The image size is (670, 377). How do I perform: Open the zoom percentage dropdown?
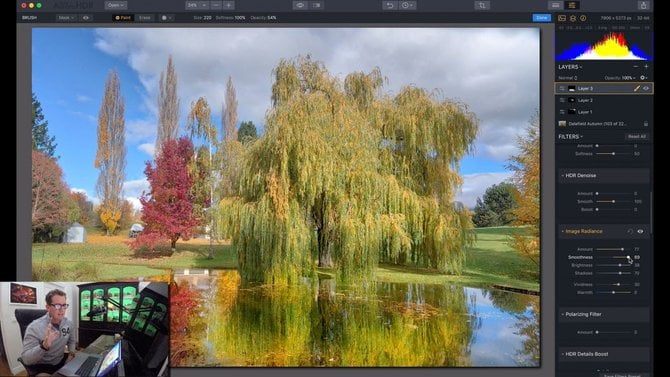197,5
